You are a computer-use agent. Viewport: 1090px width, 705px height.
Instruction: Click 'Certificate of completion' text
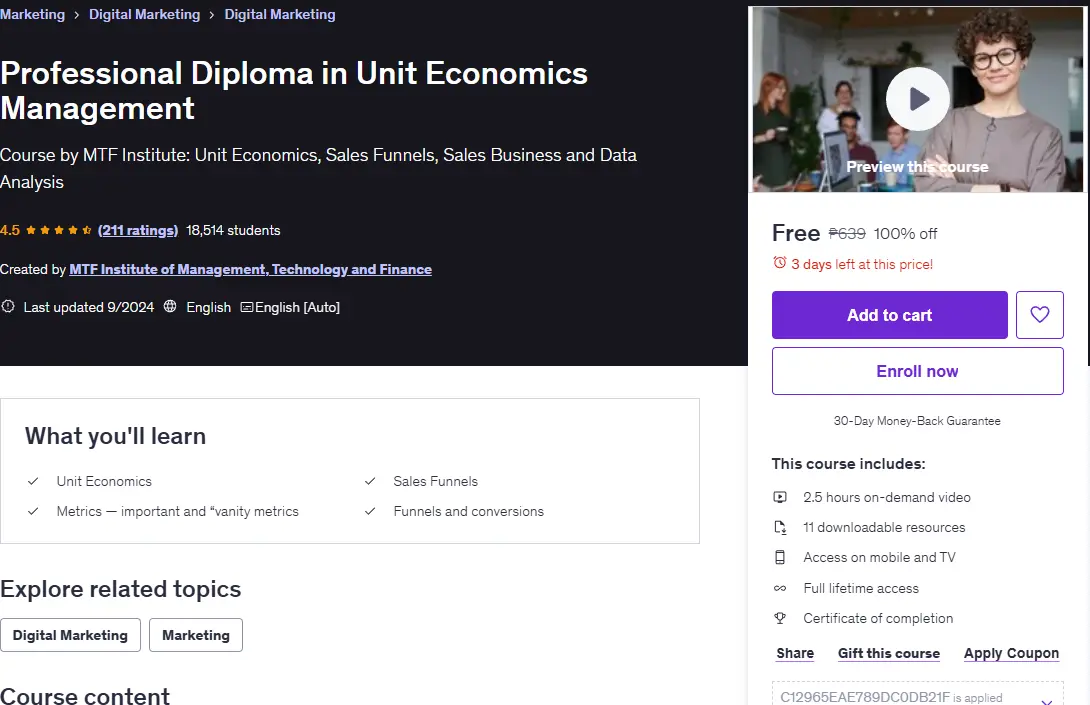878,618
